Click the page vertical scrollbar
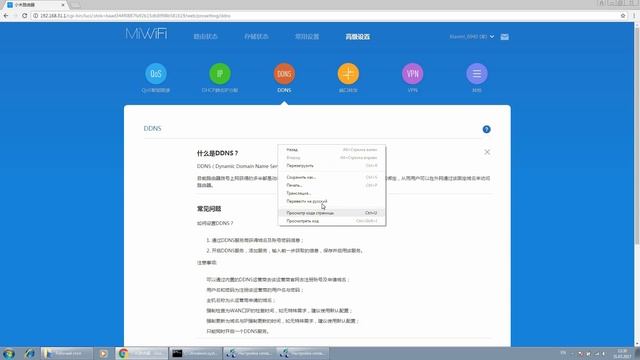Viewport: 640px width, 360px height. (637, 135)
